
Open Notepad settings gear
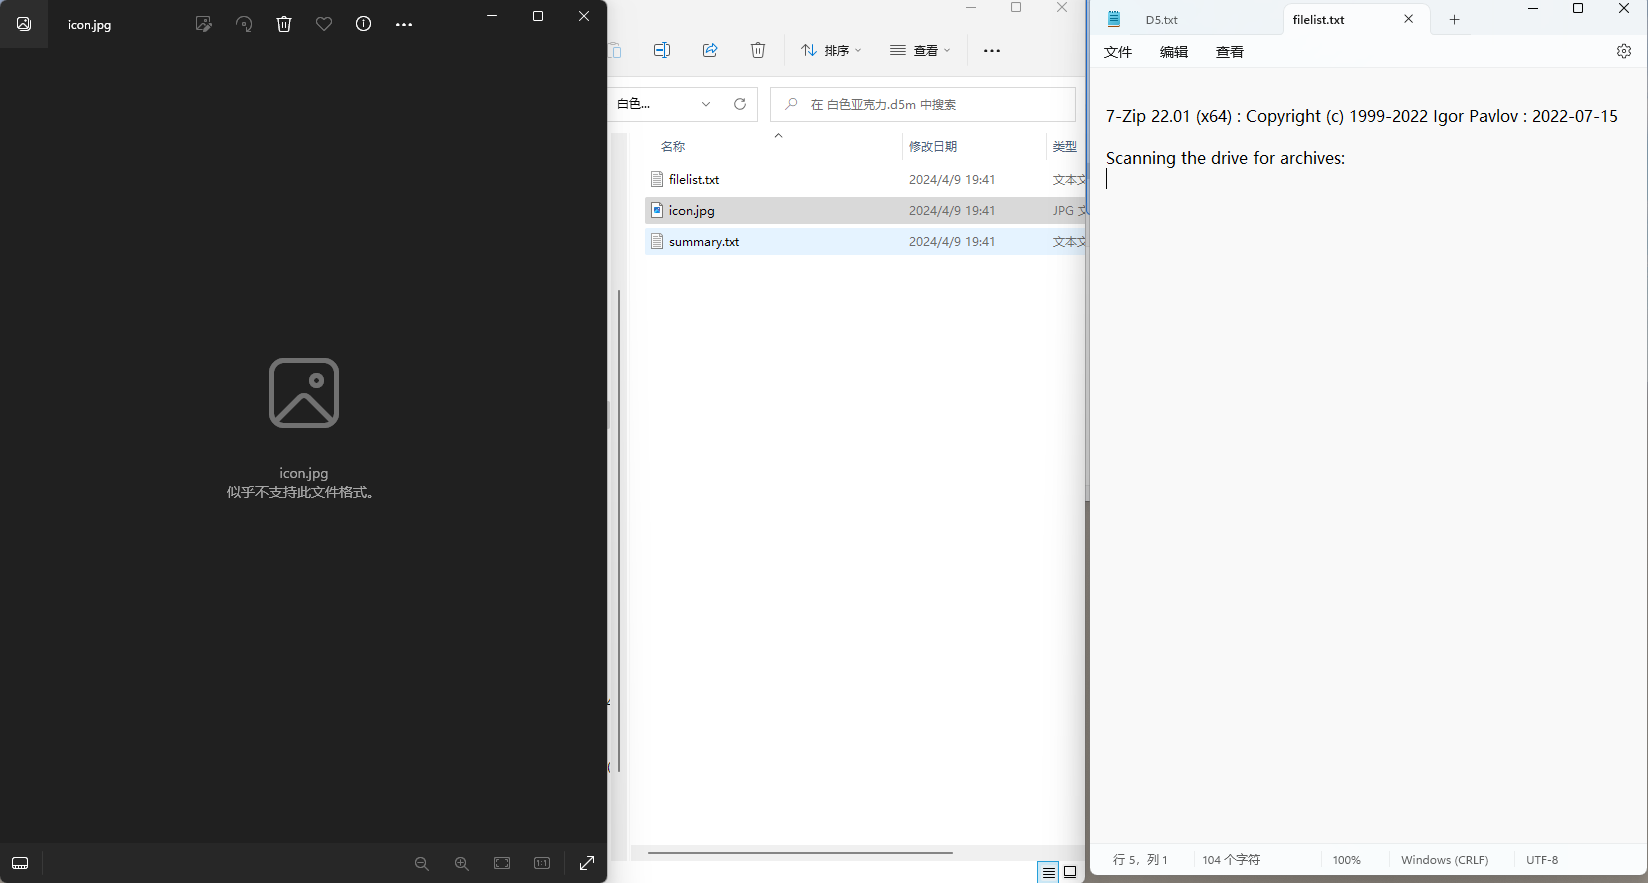[x=1624, y=51]
